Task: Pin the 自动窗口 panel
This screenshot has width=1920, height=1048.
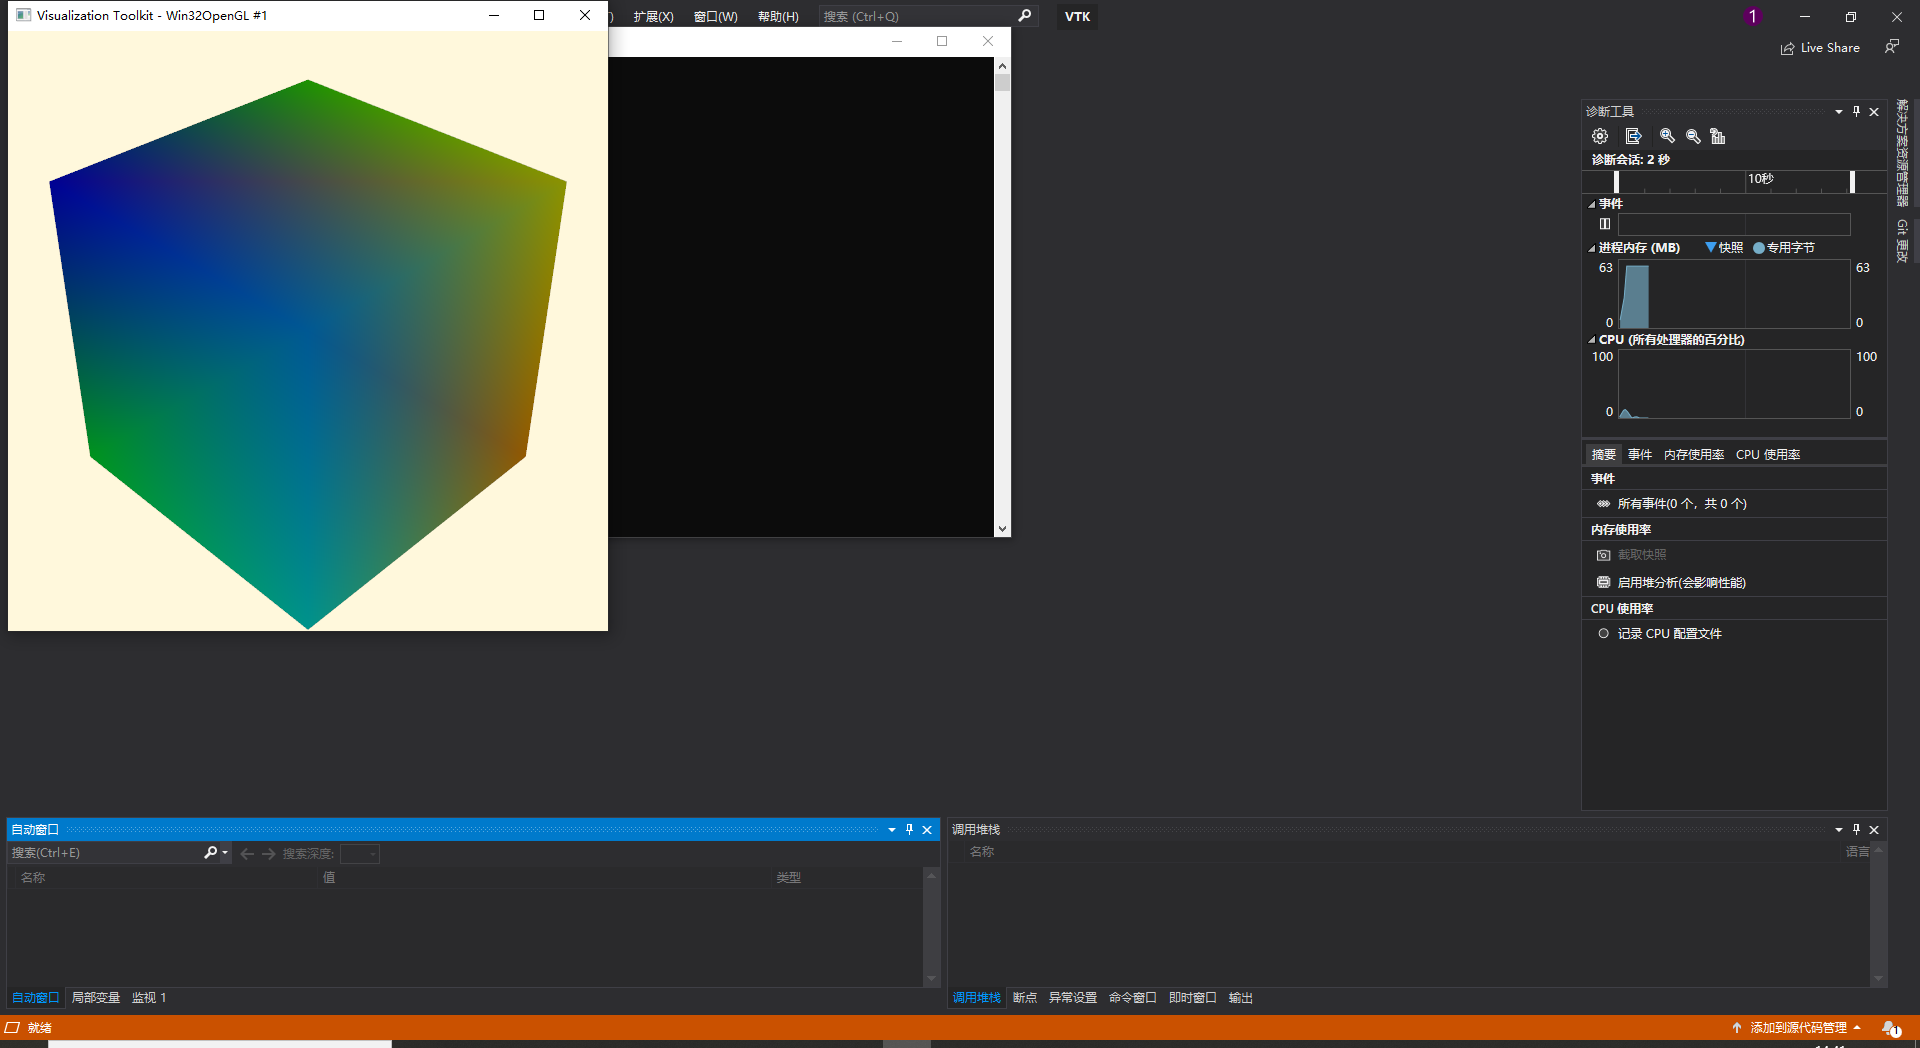Action: coord(909,829)
